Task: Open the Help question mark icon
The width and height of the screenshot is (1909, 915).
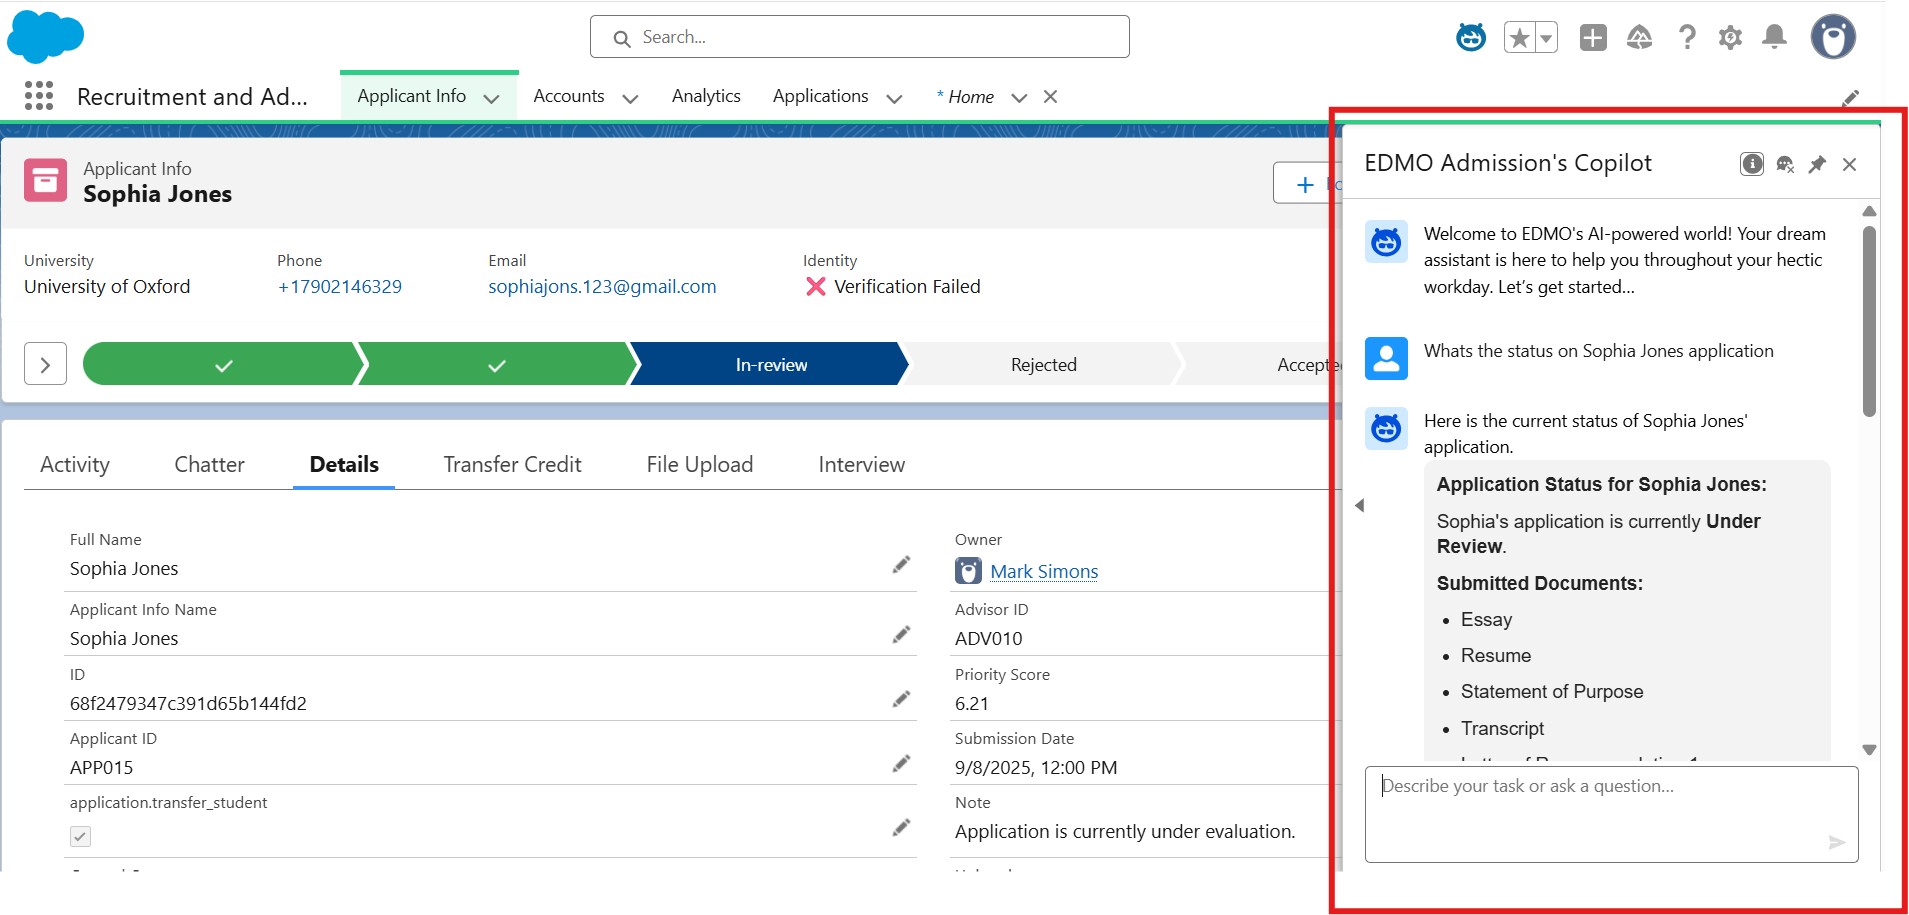Action: point(1687,38)
